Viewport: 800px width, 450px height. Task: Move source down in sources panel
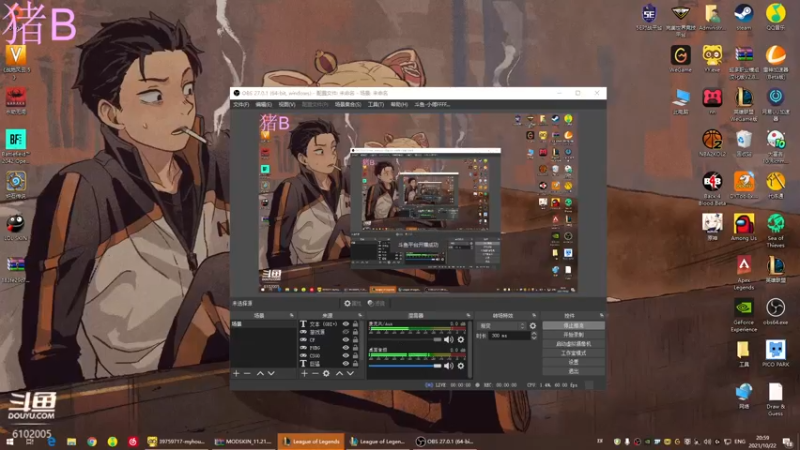point(351,373)
